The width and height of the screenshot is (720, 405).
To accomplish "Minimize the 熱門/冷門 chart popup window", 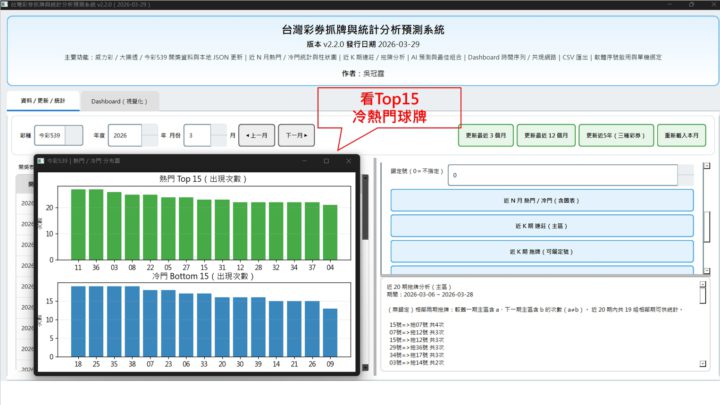I will tap(304, 161).
